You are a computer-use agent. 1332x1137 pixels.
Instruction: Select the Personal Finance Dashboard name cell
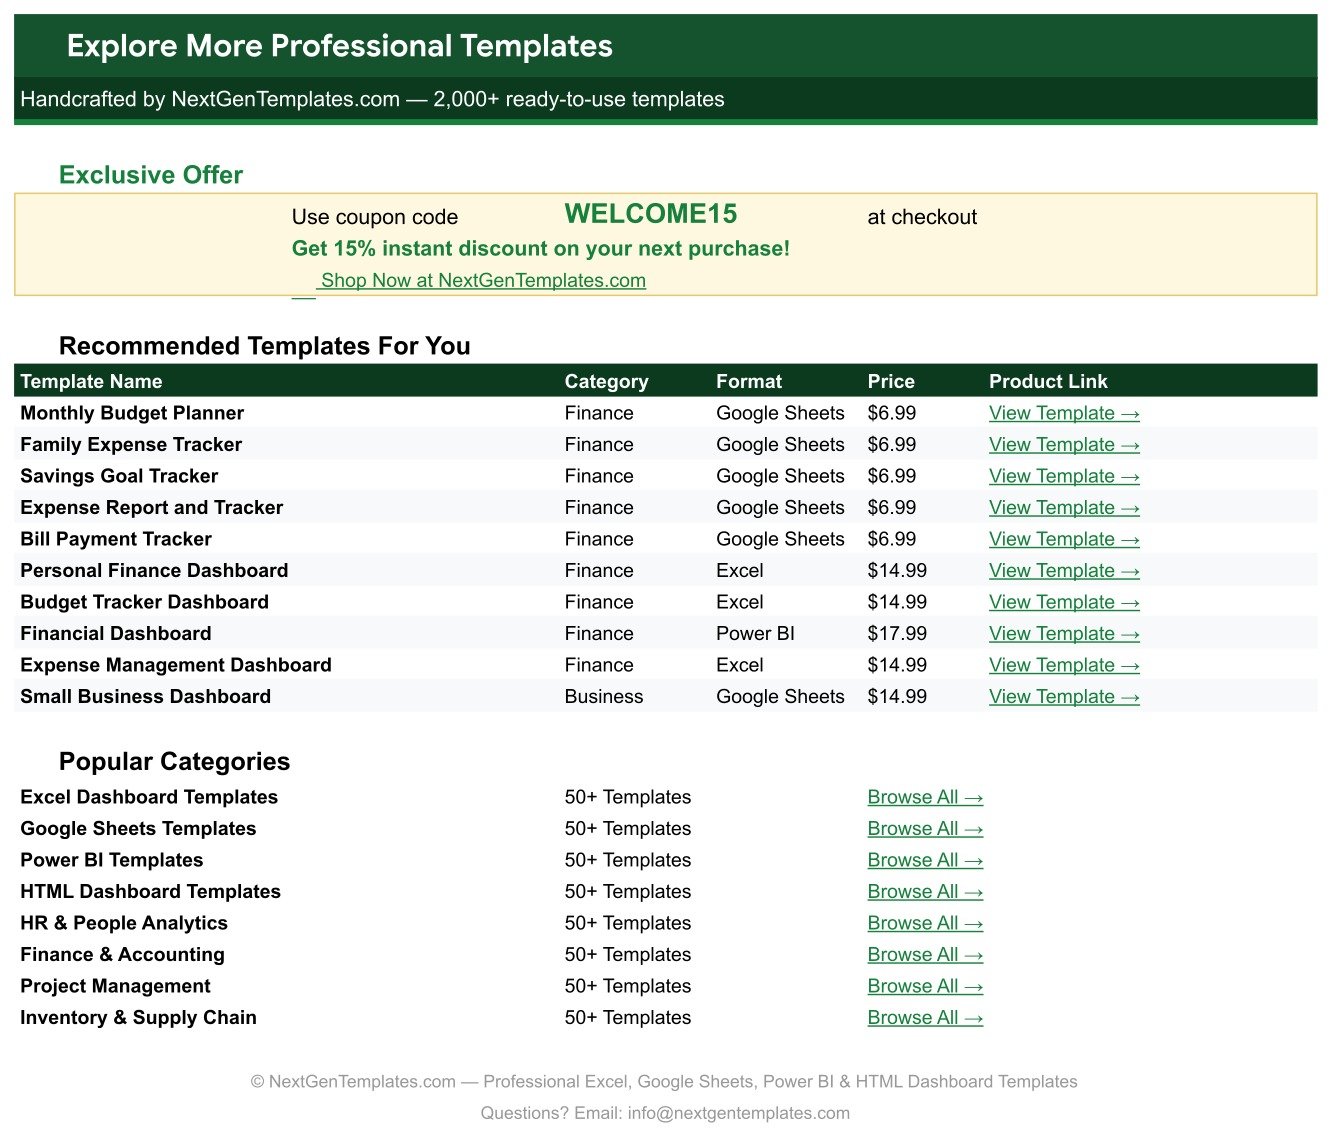coord(154,571)
